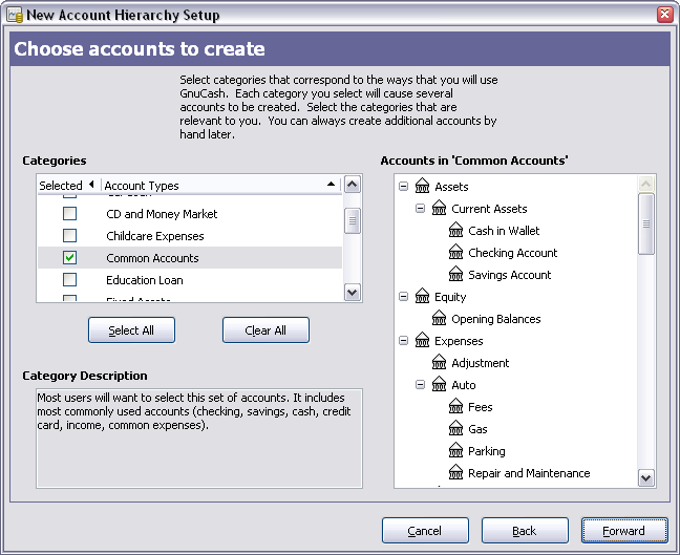The image size is (680, 555).
Task: Select Parking in accounts tree
Action: 487,451
